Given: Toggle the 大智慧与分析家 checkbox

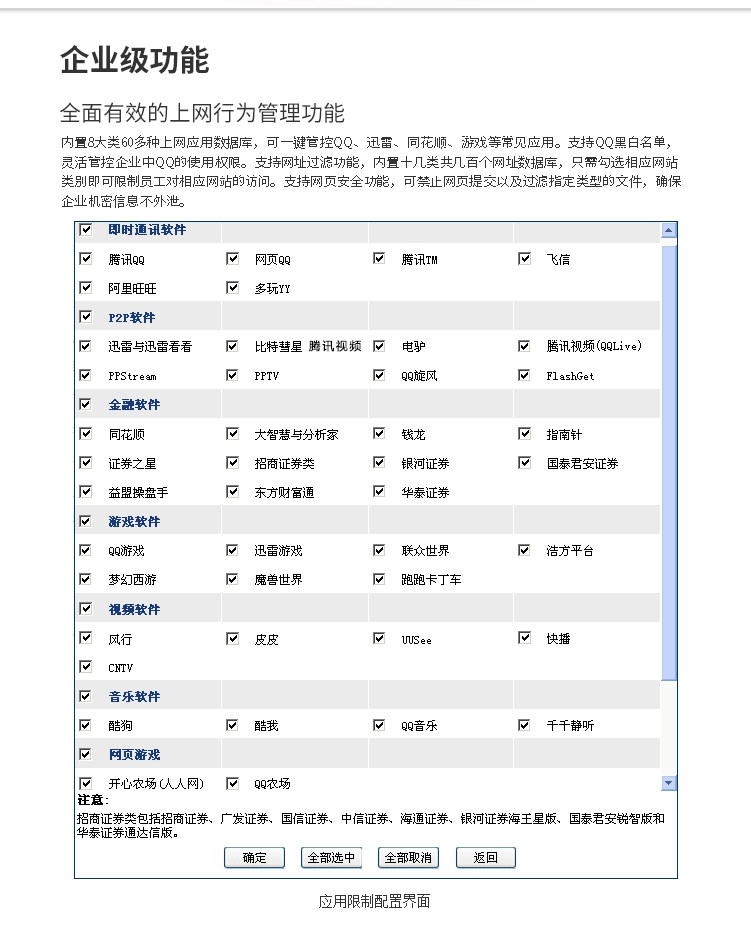Looking at the screenshot, I should 232,433.
